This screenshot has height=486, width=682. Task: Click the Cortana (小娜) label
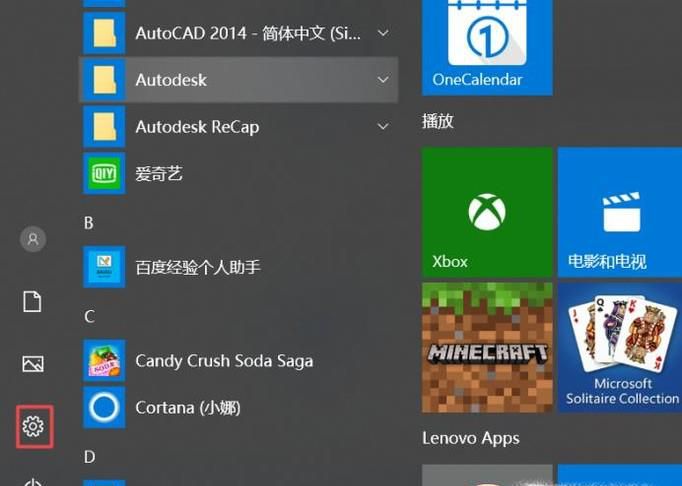point(188,408)
